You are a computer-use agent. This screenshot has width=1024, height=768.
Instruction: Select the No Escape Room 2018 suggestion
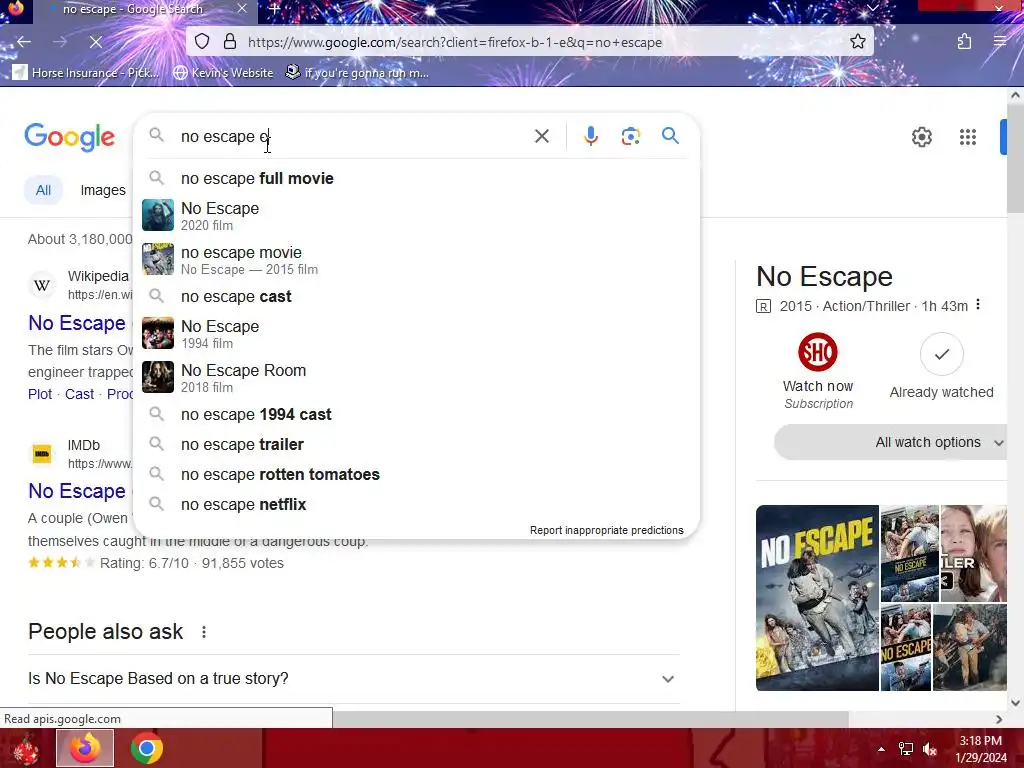[416, 377]
